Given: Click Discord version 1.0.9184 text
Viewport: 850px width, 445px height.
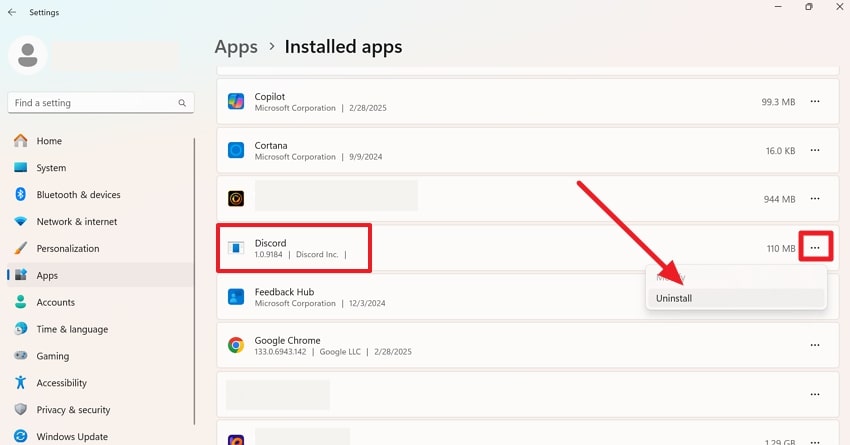Looking at the screenshot, I should tap(268, 254).
